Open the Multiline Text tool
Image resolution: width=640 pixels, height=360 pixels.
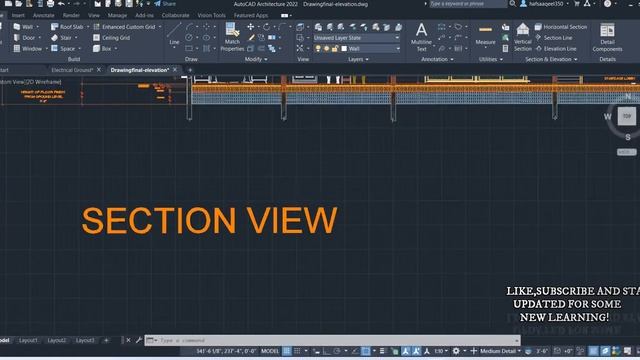(421, 37)
